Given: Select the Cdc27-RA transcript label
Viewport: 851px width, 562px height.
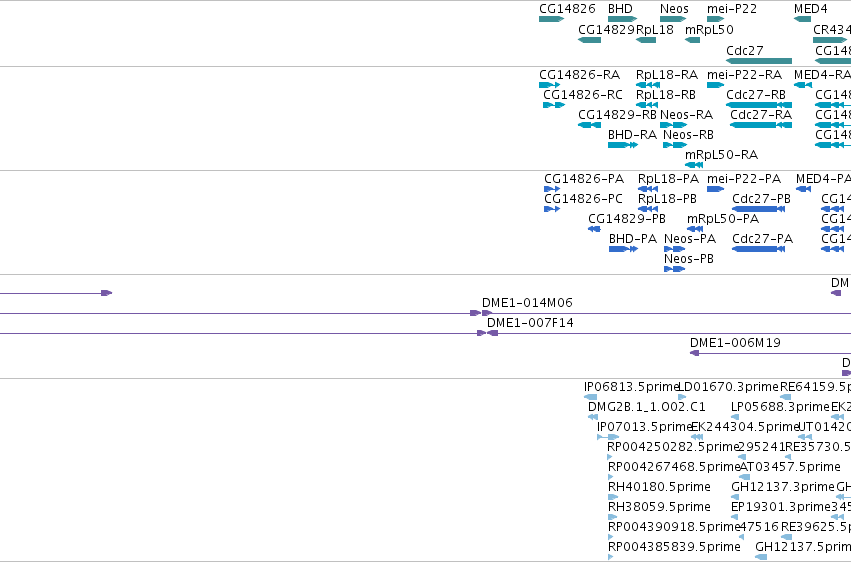Looking at the screenshot, I should [x=761, y=114].
